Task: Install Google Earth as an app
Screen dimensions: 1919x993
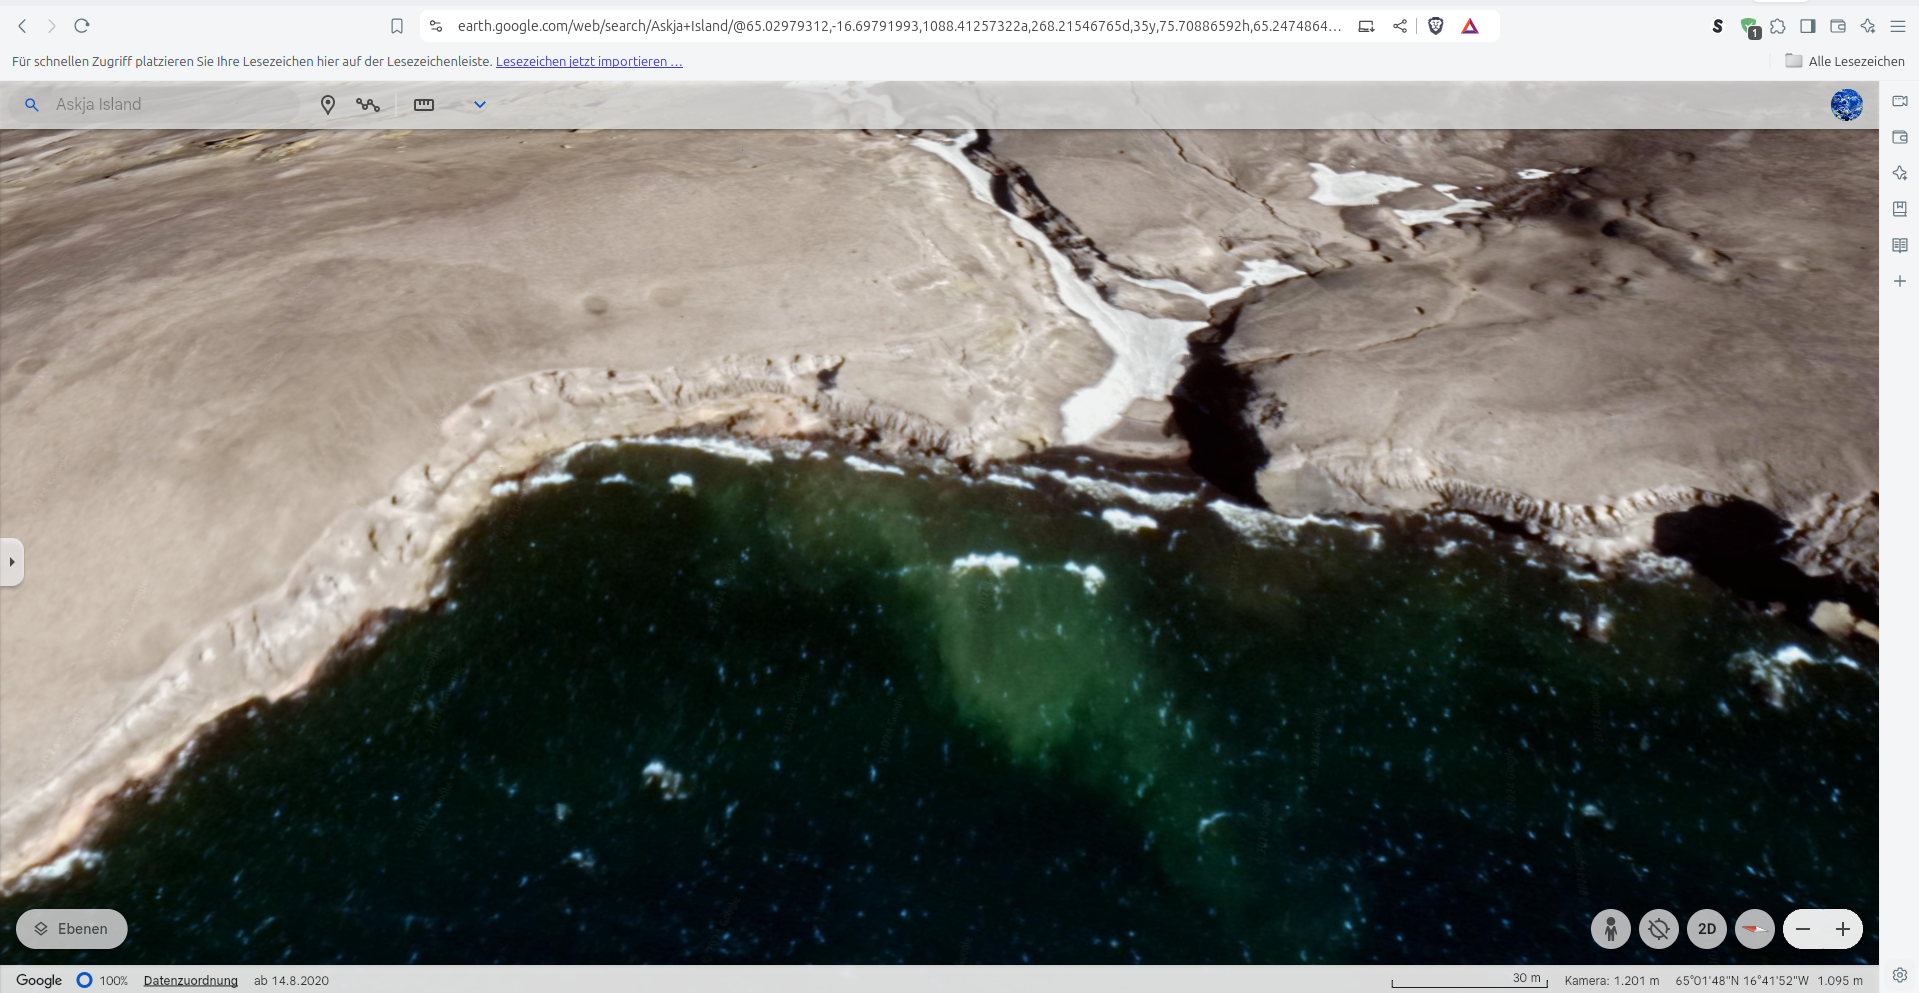Action: (1366, 26)
